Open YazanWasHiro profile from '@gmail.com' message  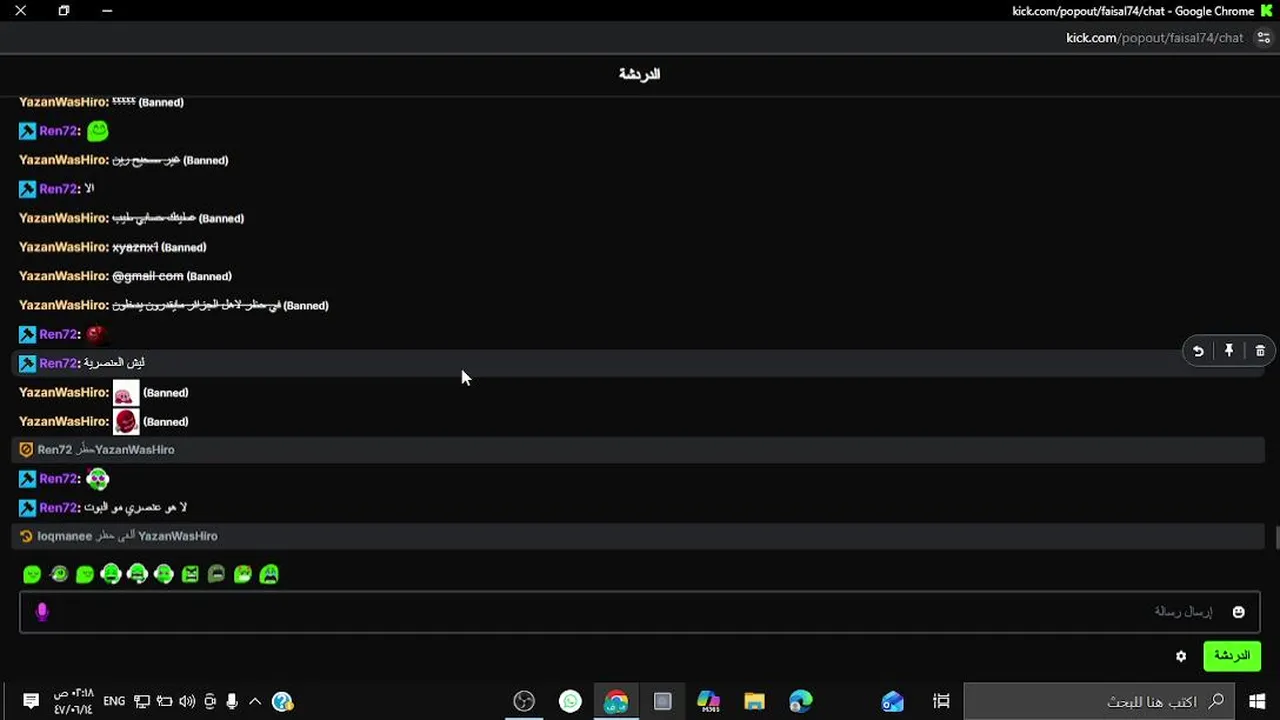click(62, 276)
